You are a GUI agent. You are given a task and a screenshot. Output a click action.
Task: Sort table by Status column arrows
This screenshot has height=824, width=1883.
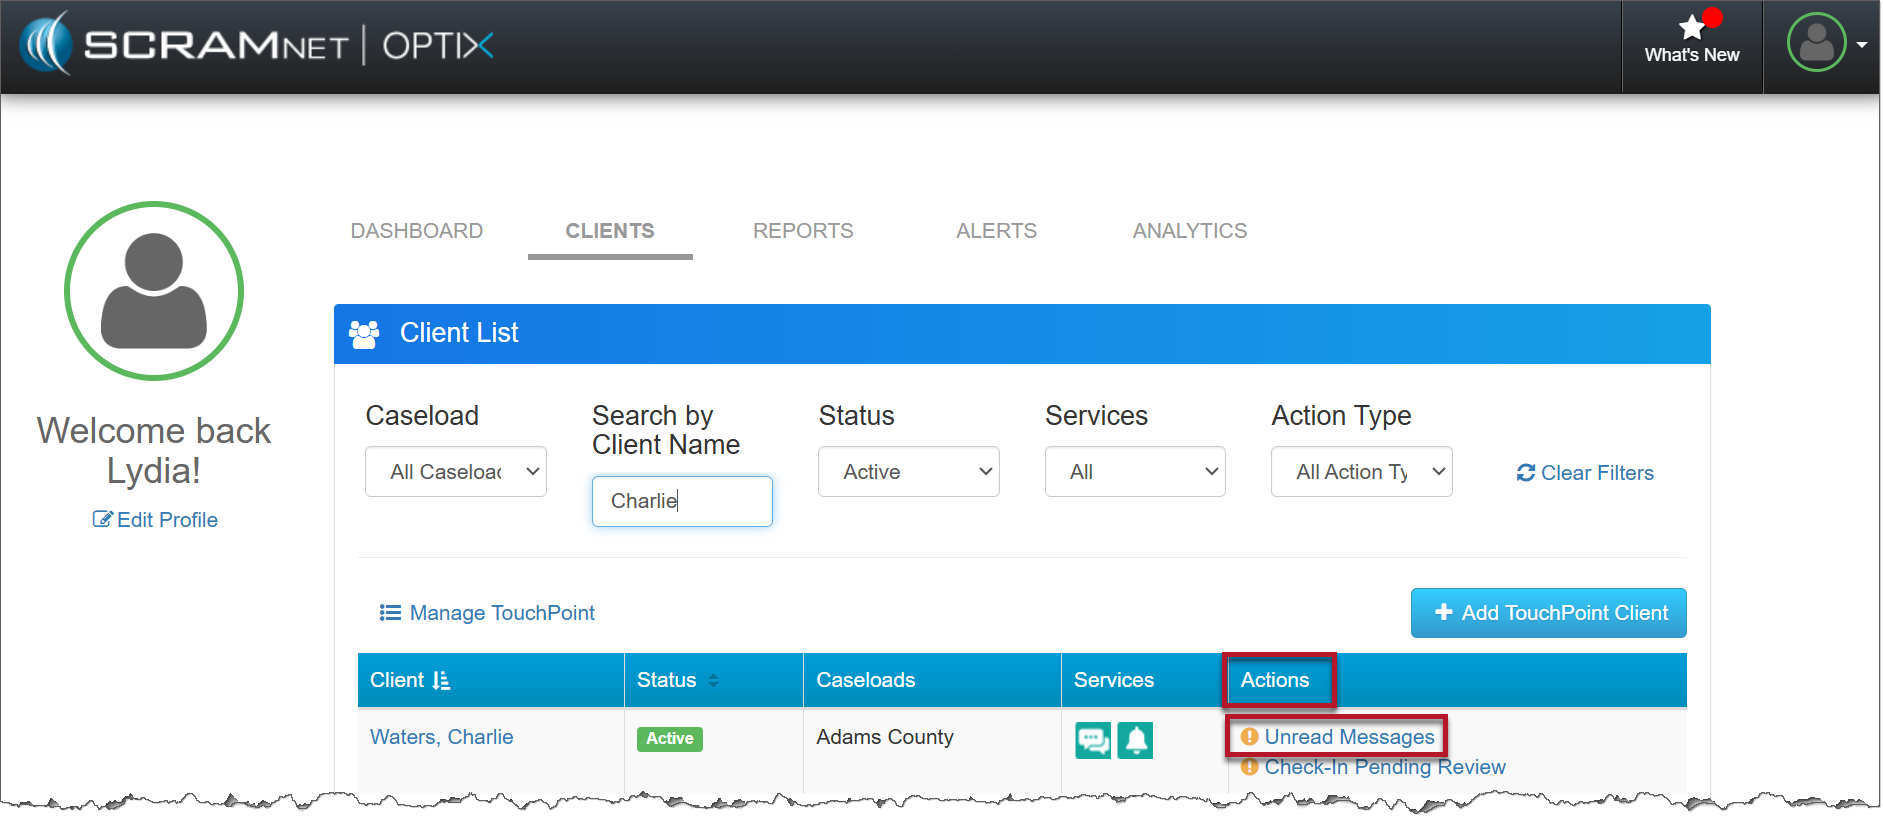click(713, 681)
